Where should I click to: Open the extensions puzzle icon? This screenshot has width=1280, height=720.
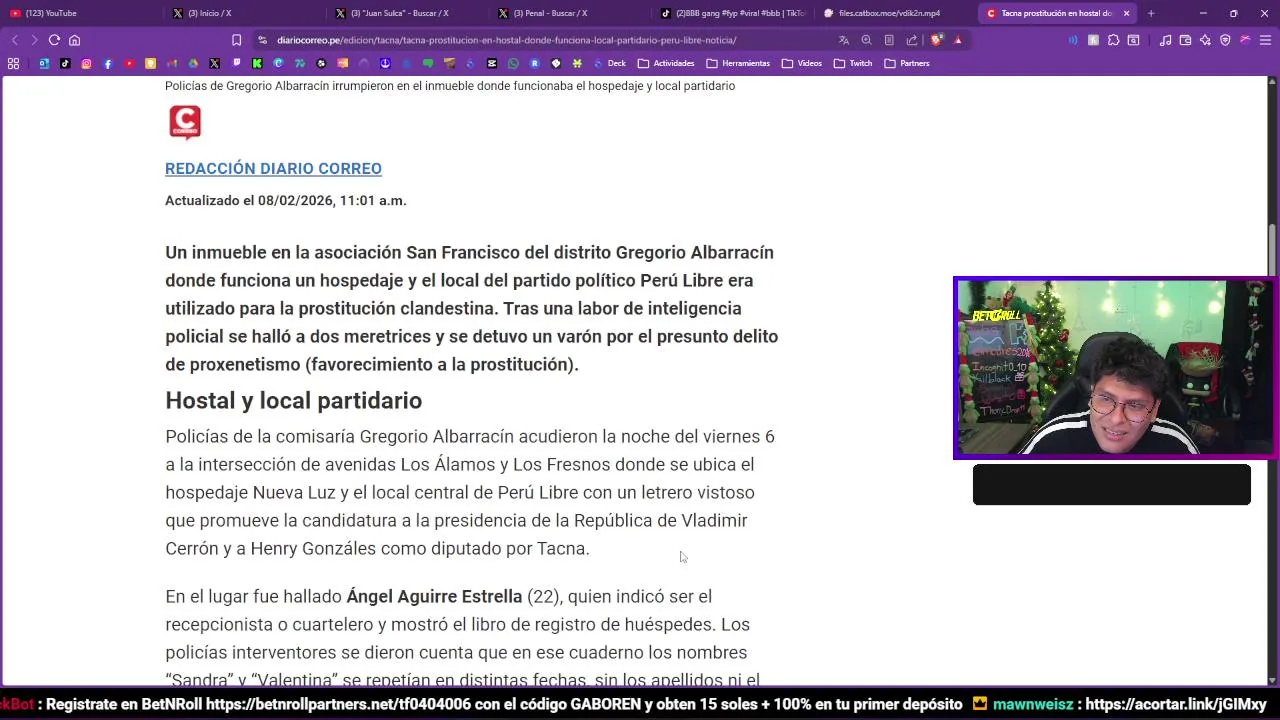pos(1113,40)
